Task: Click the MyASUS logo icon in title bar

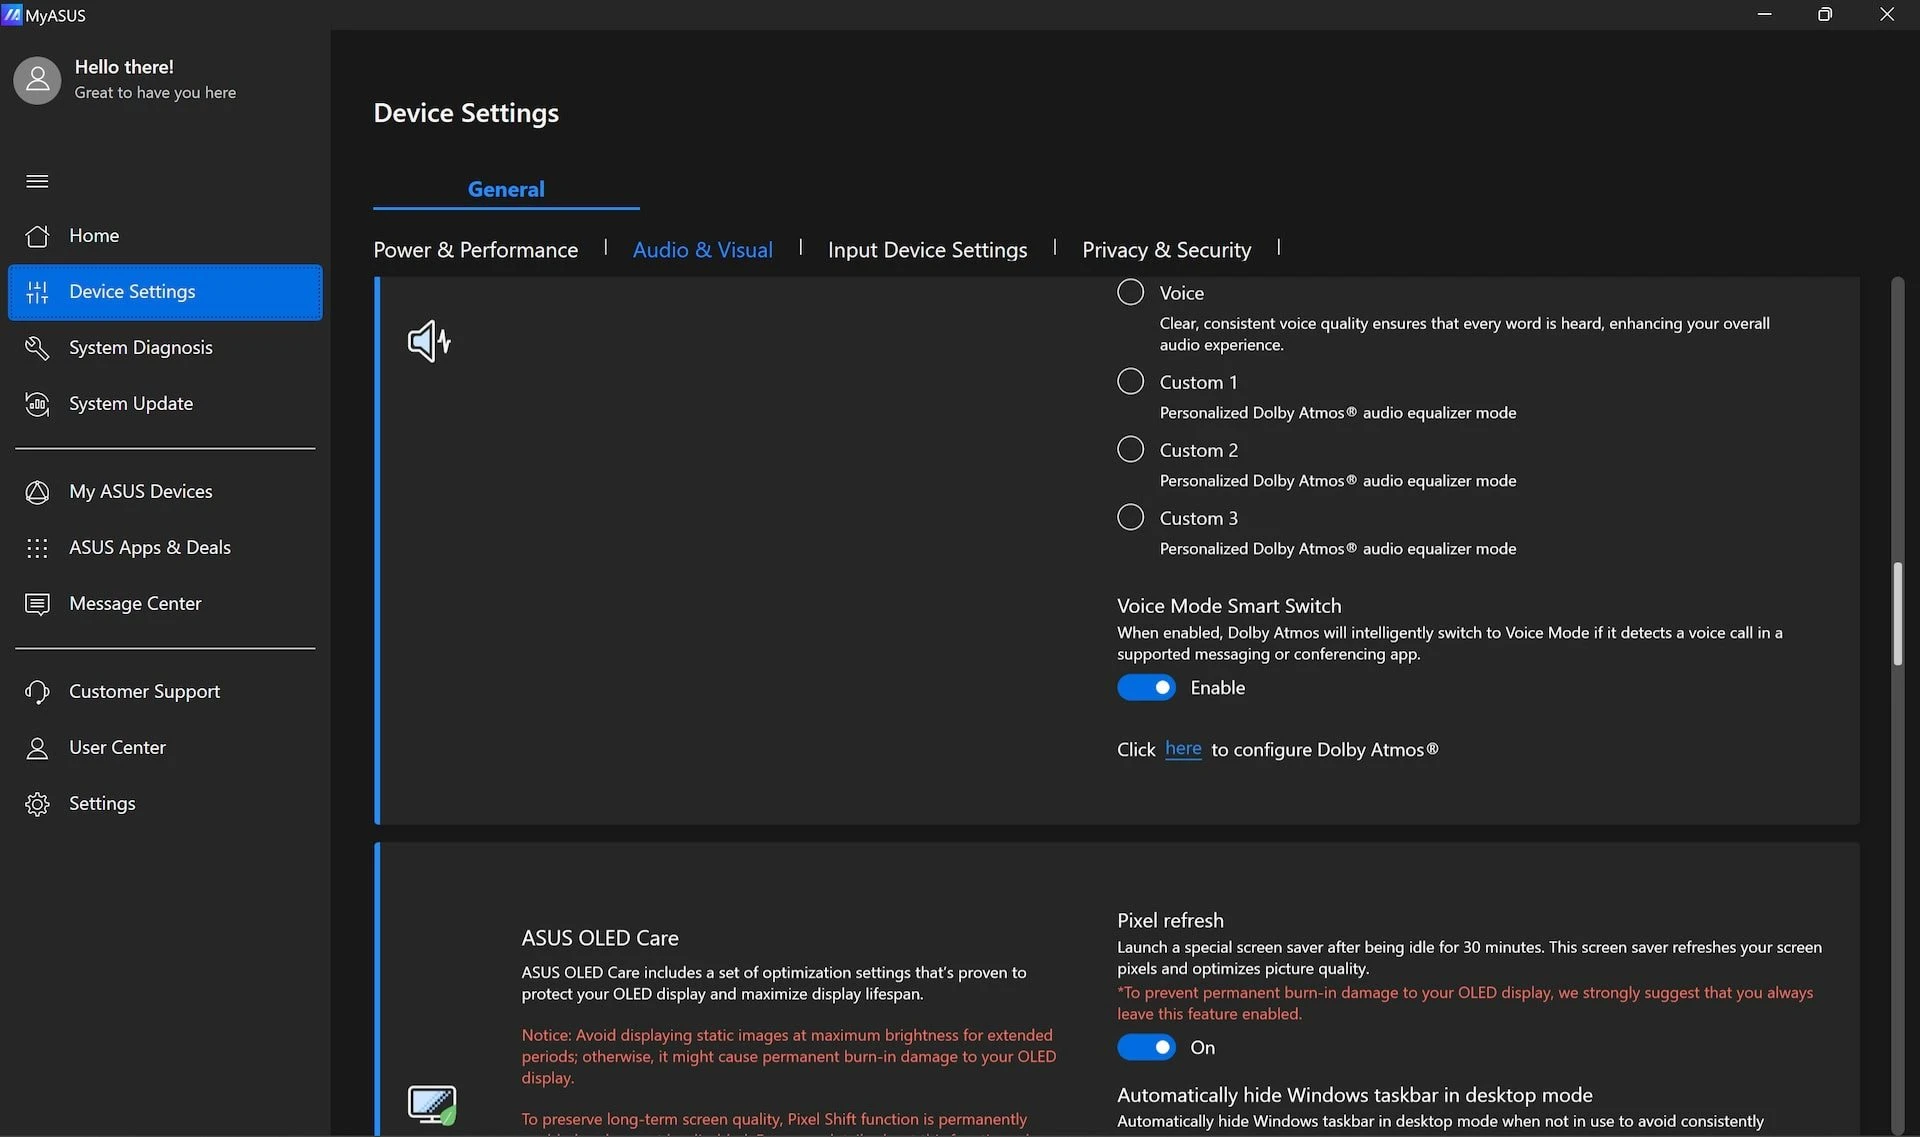Action: pos(12,14)
